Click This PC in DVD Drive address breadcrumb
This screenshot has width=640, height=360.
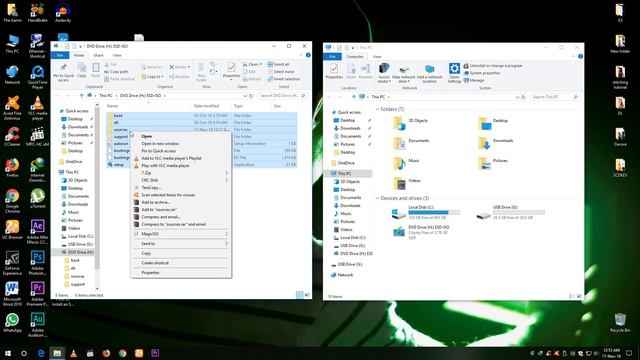[x=106, y=96]
